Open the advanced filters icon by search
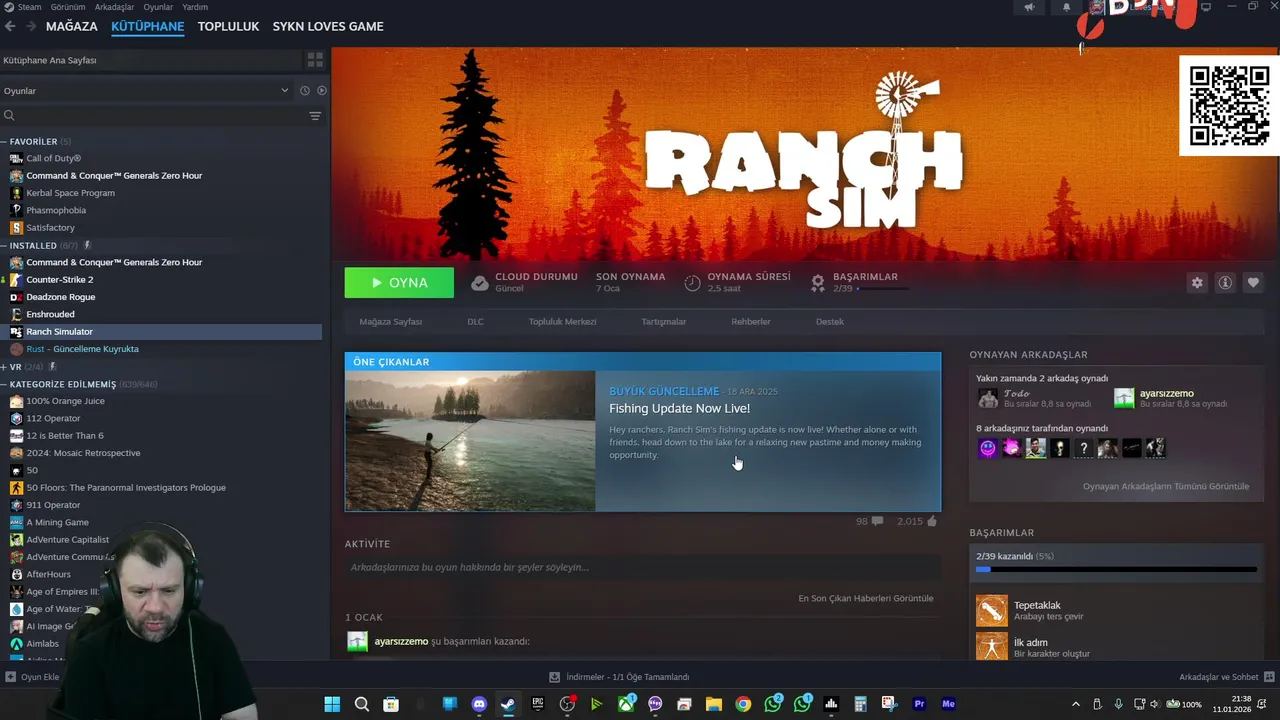 (315, 116)
